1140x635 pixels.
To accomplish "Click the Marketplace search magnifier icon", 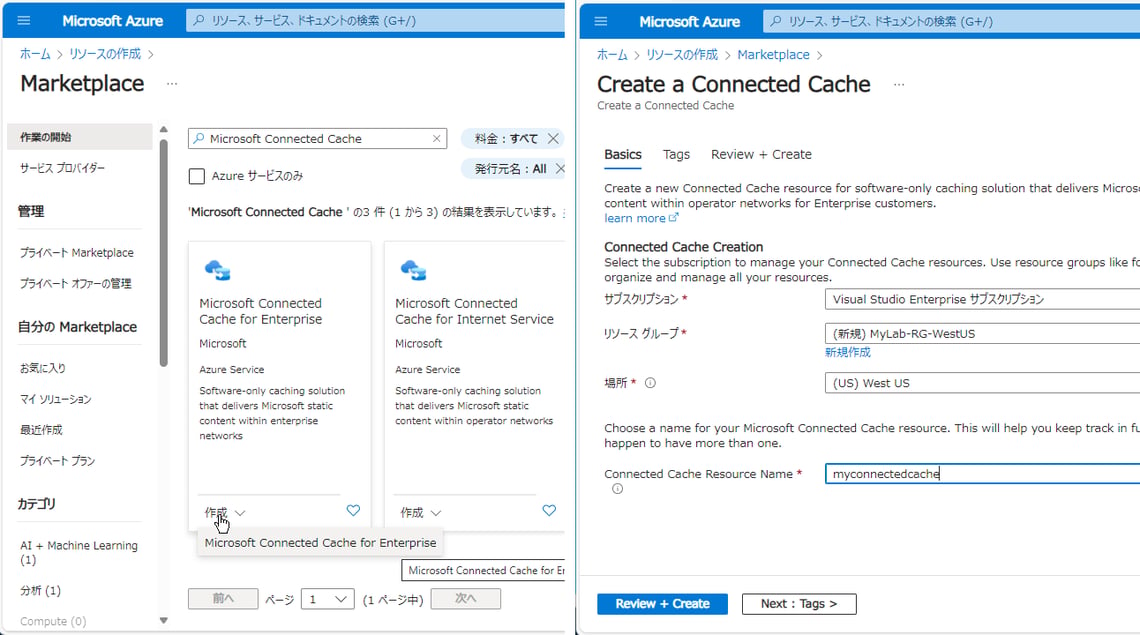I will click(x=198, y=138).
